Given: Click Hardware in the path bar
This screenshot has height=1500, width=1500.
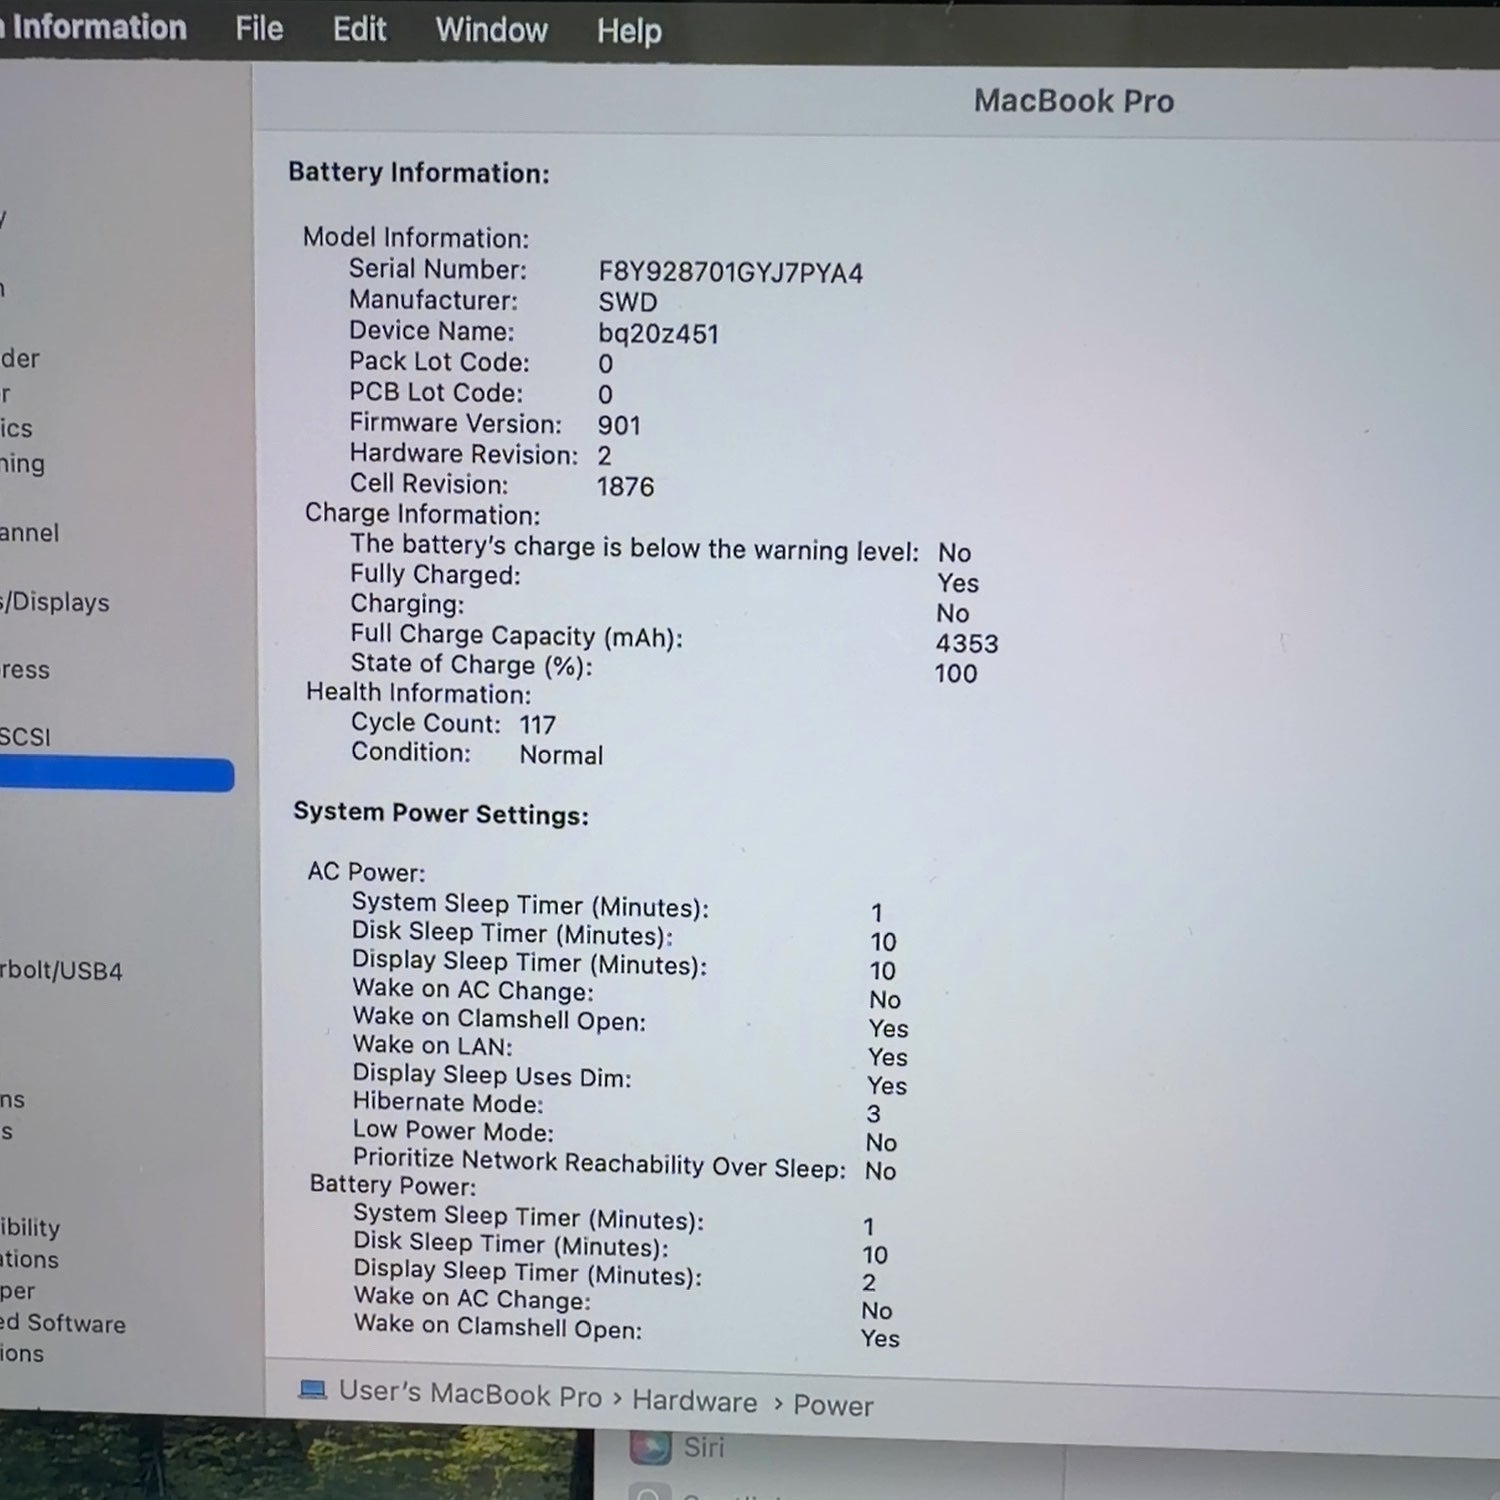Looking at the screenshot, I should (x=694, y=1401).
